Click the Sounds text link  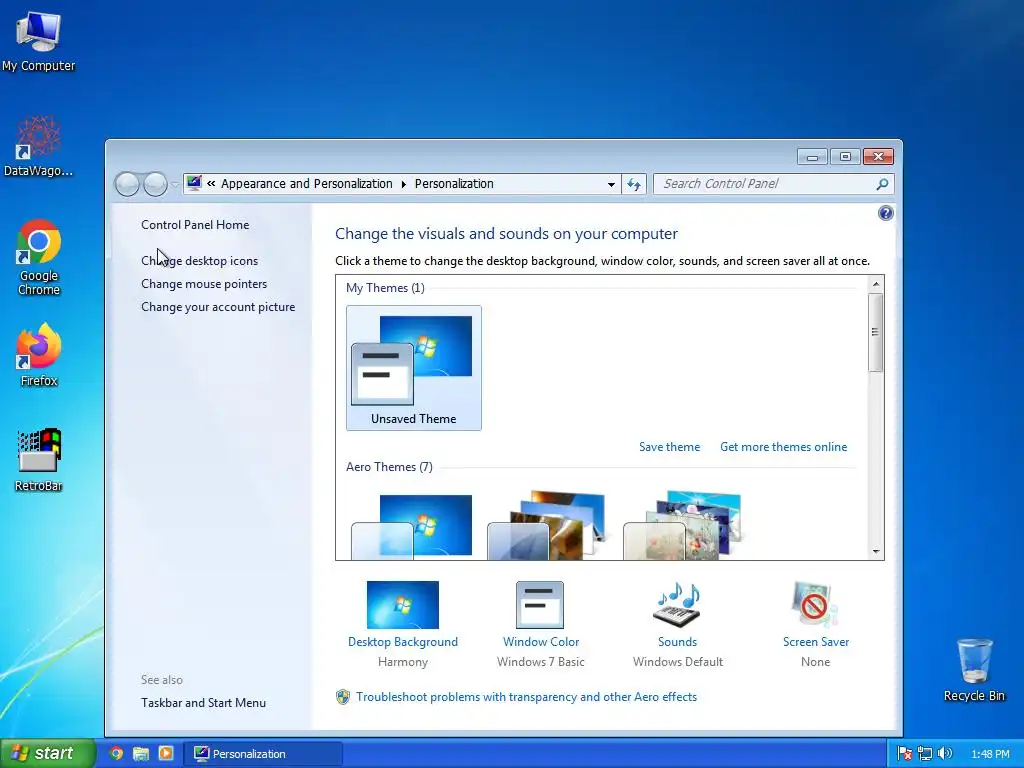pos(677,642)
